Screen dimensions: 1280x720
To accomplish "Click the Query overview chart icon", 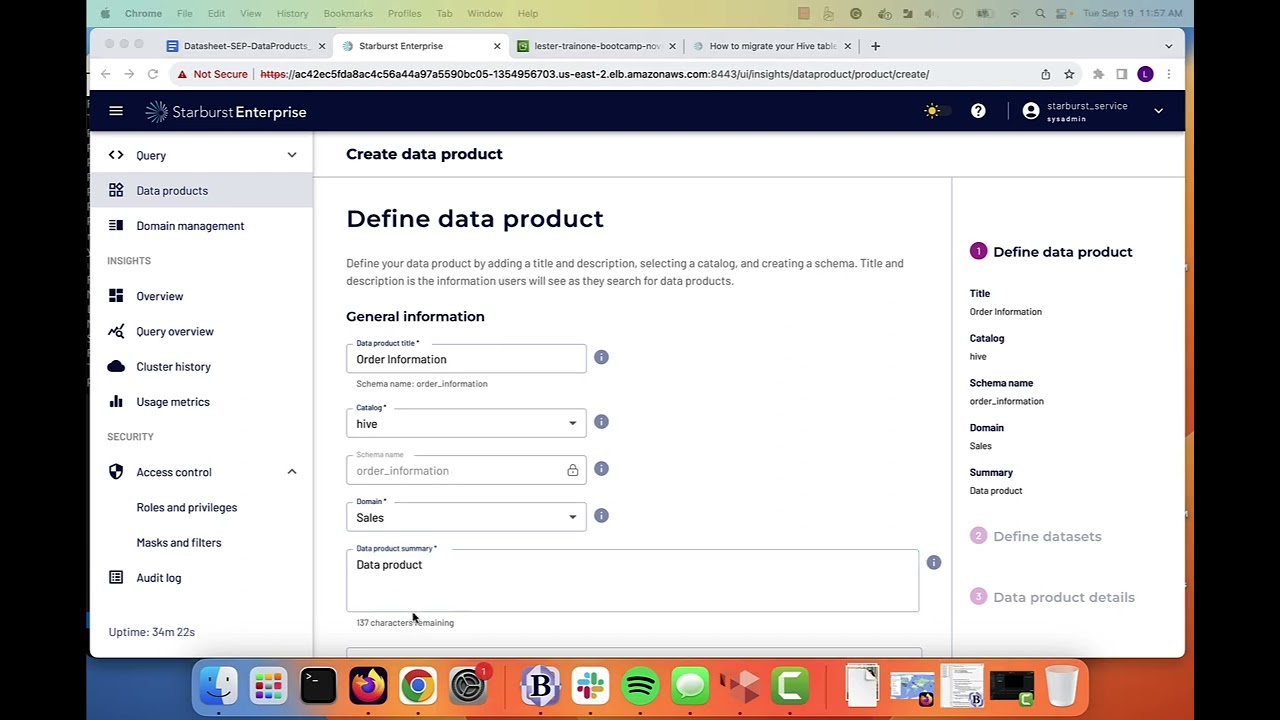I will pyautogui.click(x=116, y=331).
